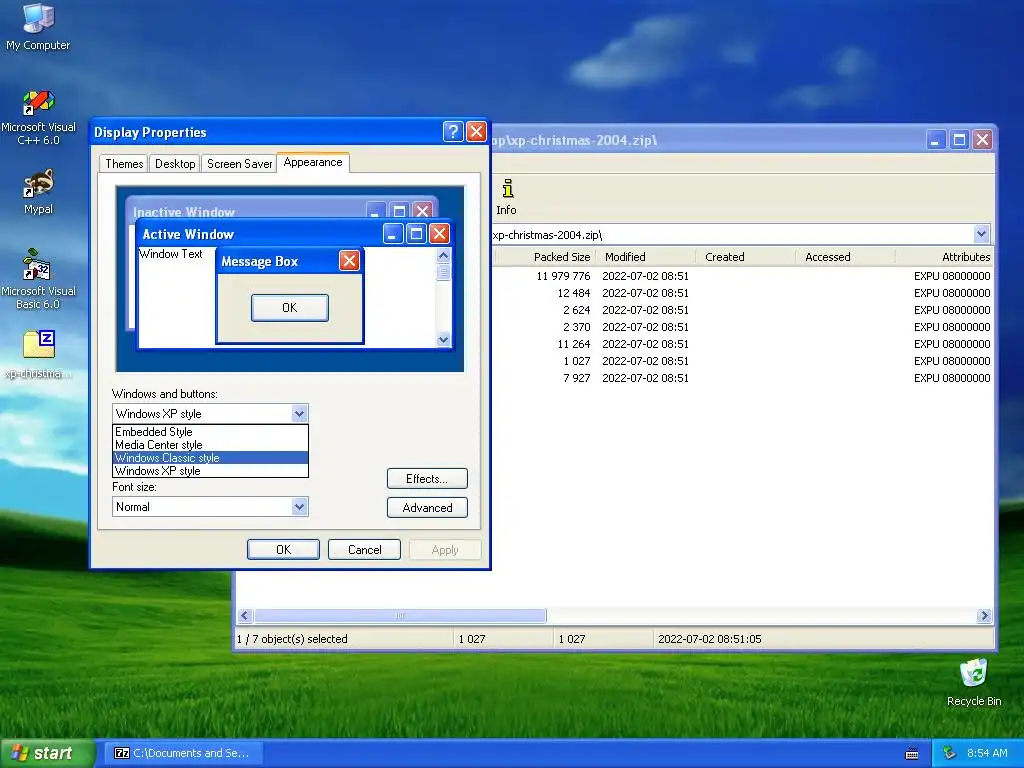Pick Windows XP style in dropdown list

click(x=210, y=471)
